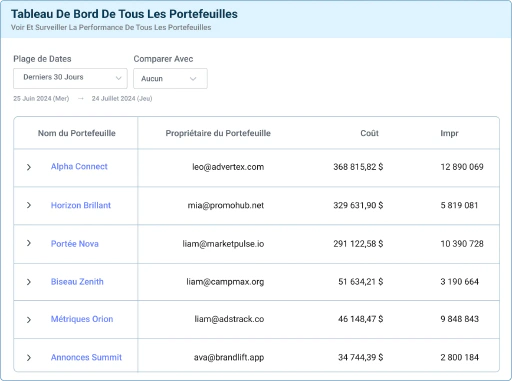Click the Nom du Portefeuille column header
The height and width of the screenshot is (381, 512).
(x=77, y=133)
